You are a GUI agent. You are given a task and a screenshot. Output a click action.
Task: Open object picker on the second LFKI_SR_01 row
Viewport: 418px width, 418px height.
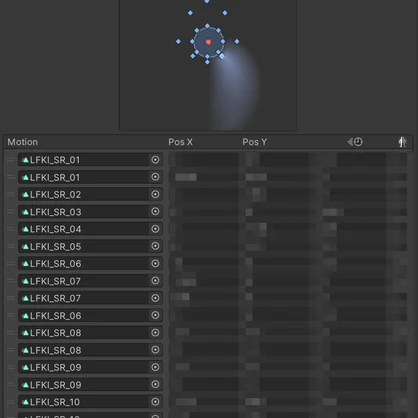tap(155, 177)
